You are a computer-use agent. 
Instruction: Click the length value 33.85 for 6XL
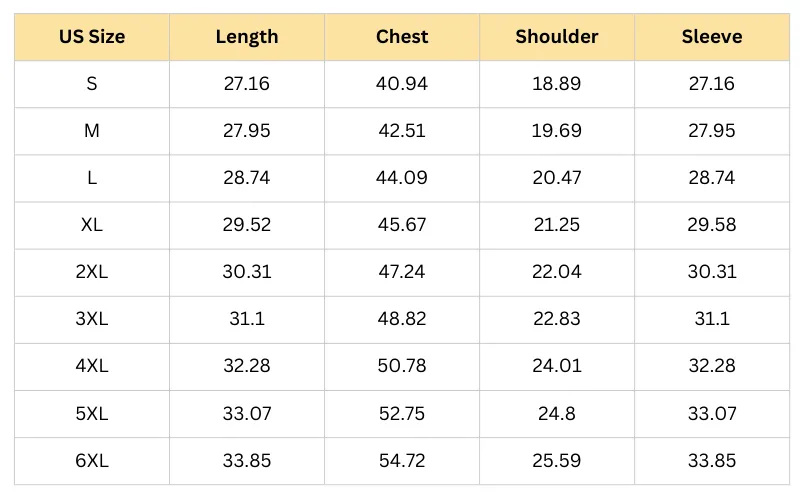247,460
